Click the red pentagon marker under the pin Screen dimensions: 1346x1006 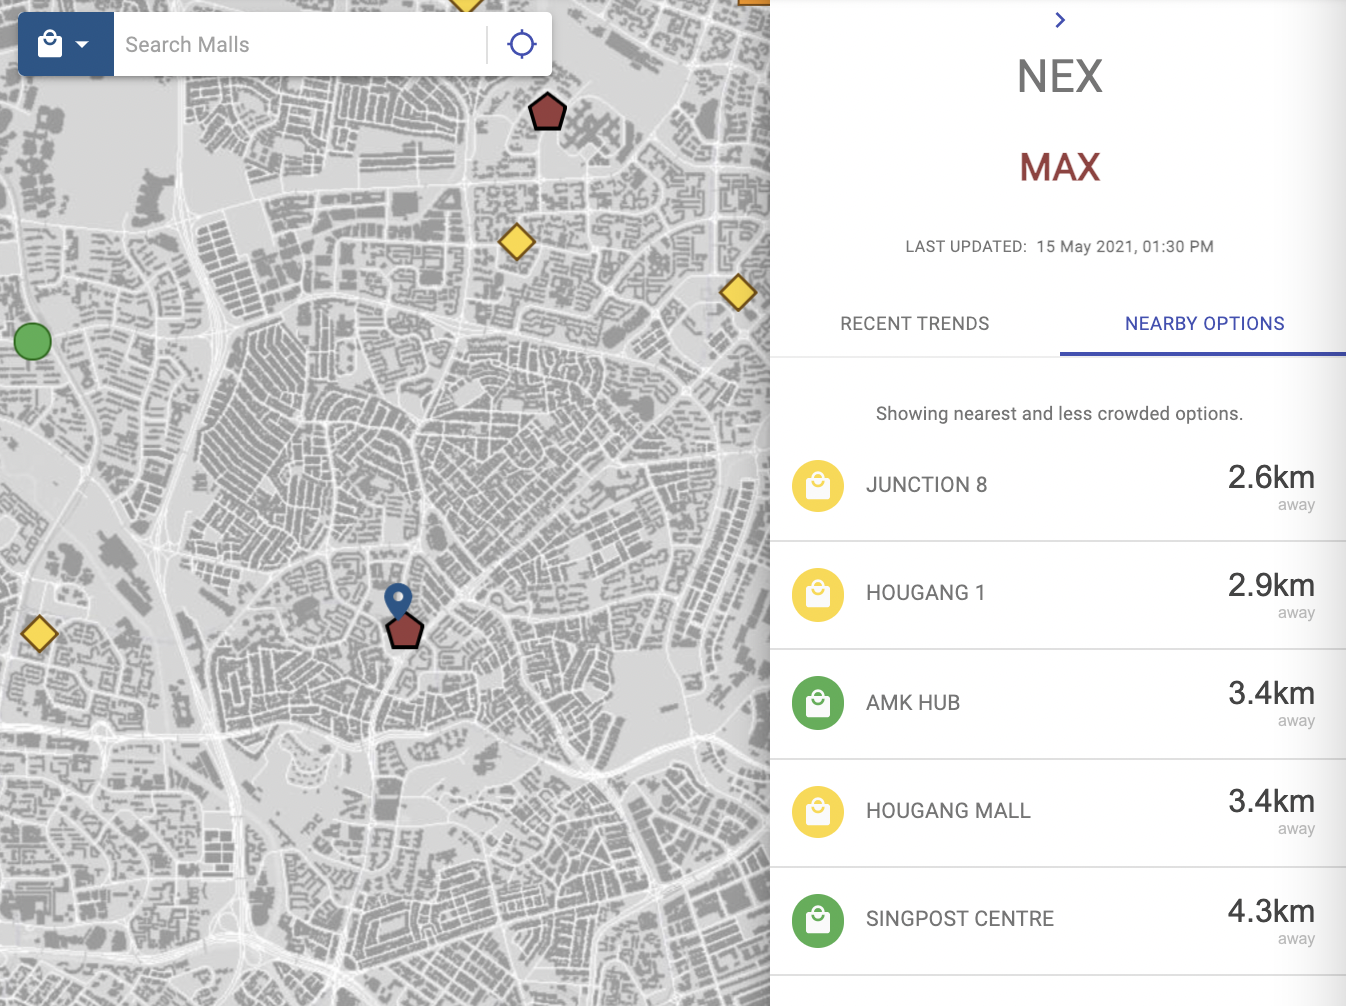point(405,631)
